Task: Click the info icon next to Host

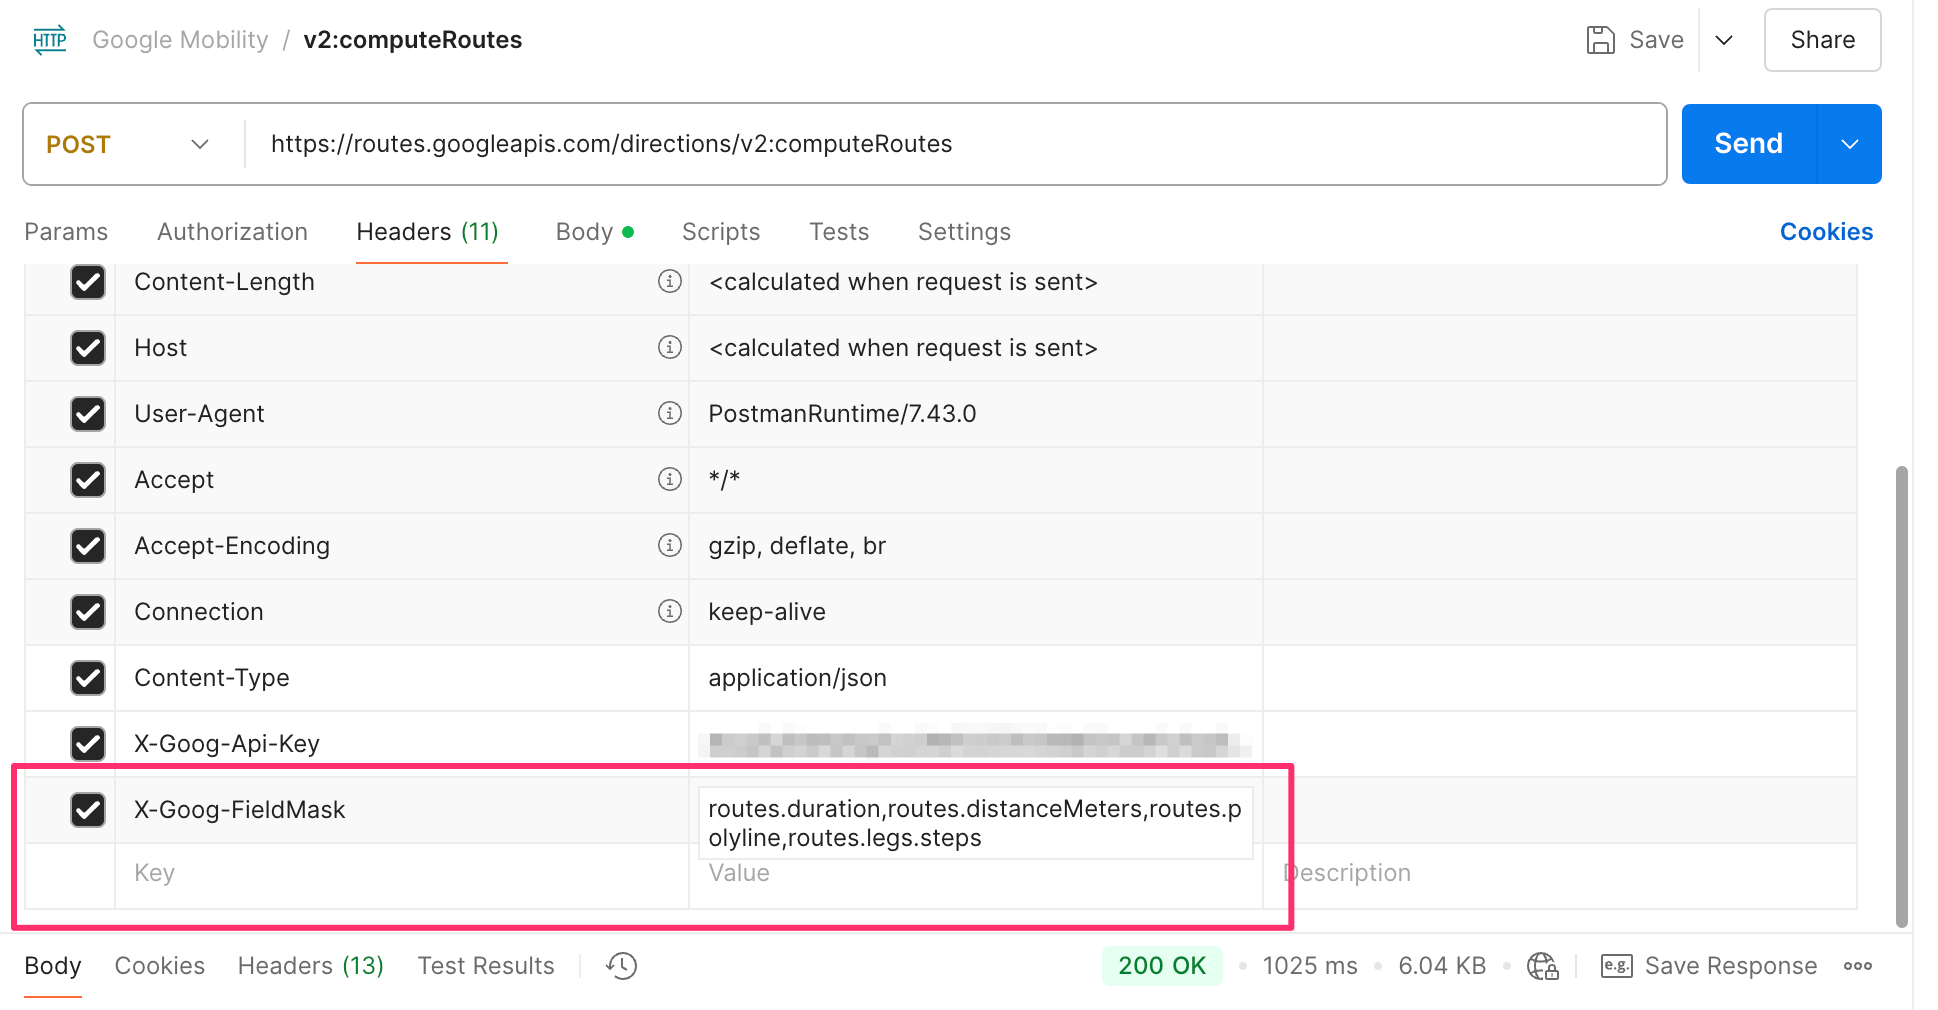Action: (669, 348)
